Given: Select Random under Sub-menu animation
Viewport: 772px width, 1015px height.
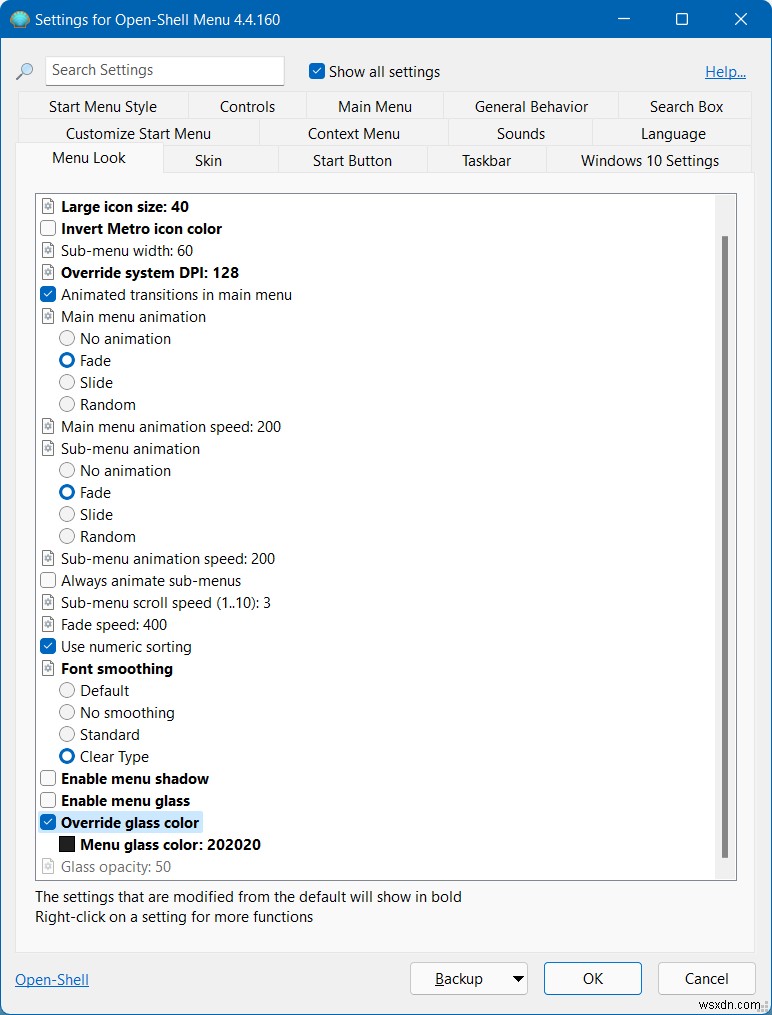Looking at the screenshot, I should coord(67,537).
